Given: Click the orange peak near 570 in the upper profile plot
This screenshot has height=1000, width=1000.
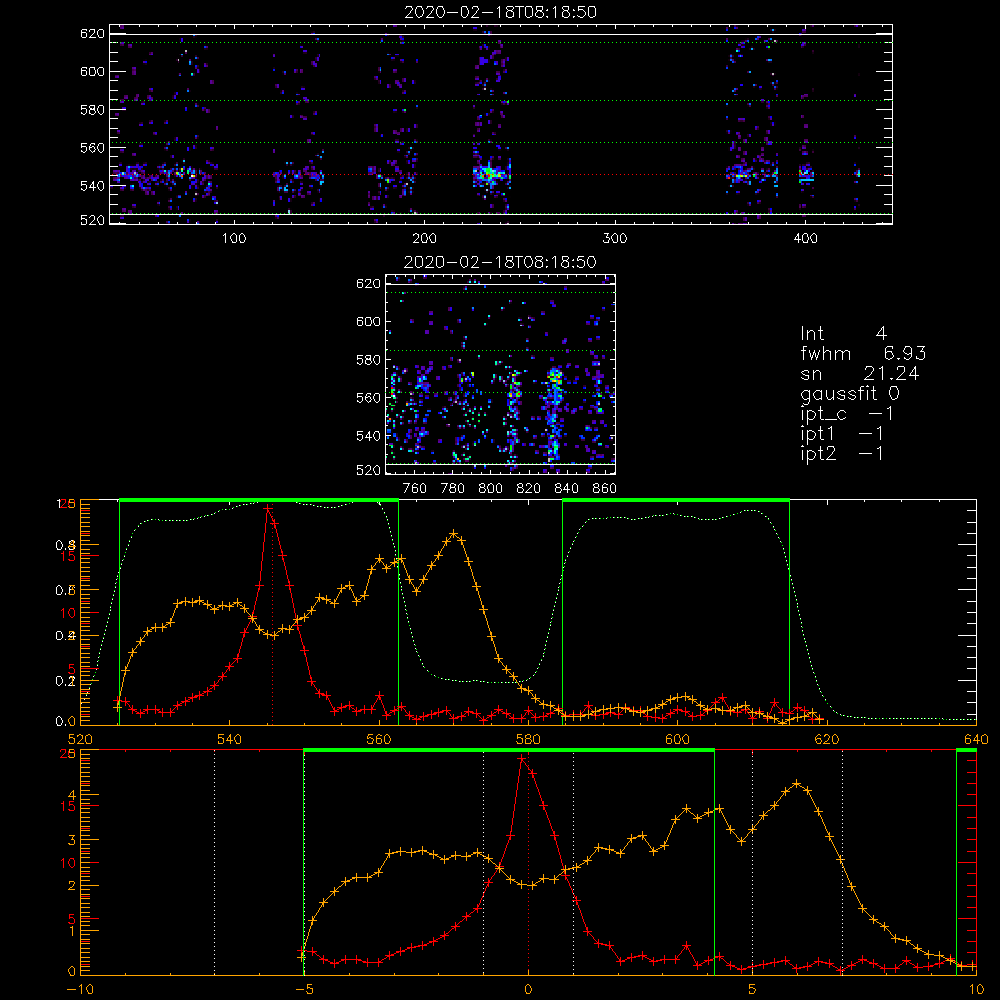Looking at the screenshot, I should point(453,533).
